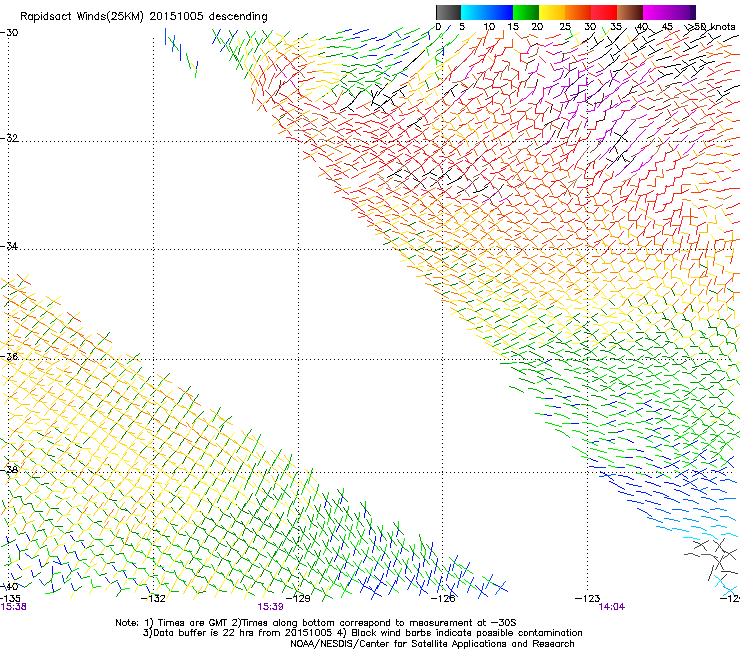
Task: Click the note line starting 'Note: 1) Times are GMT'
Action: 316,623
